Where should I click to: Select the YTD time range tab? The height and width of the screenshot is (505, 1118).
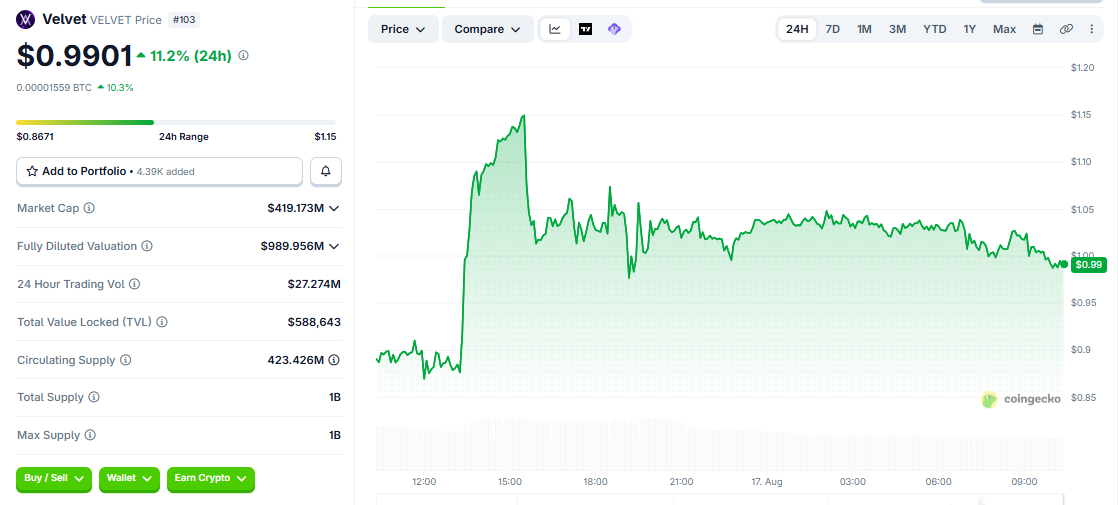[x=935, y=29]
